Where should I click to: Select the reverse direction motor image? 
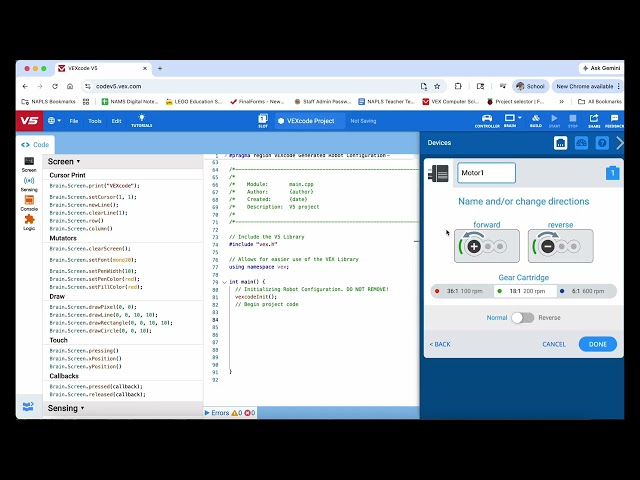(x=560, y=246)
